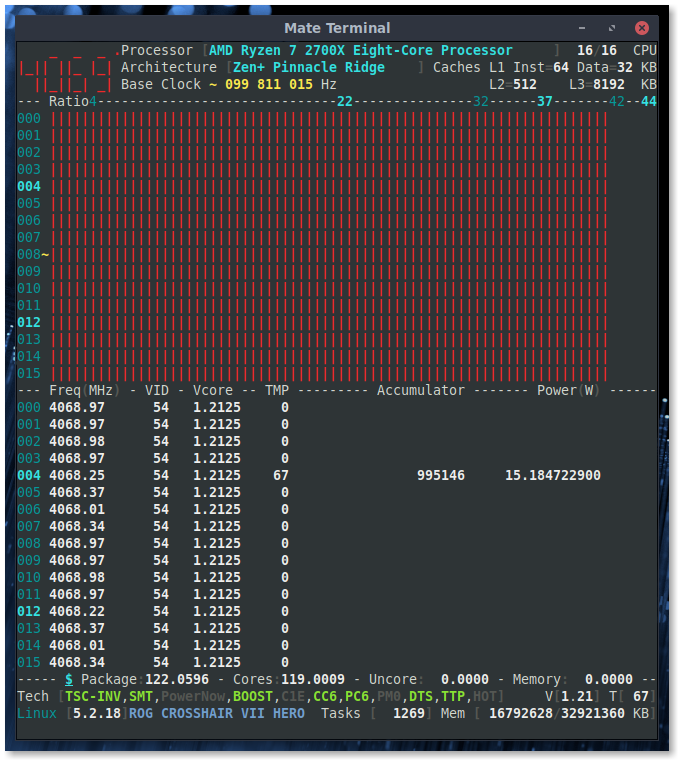
Task: Click the load bar for core 000
Action: 329,119
